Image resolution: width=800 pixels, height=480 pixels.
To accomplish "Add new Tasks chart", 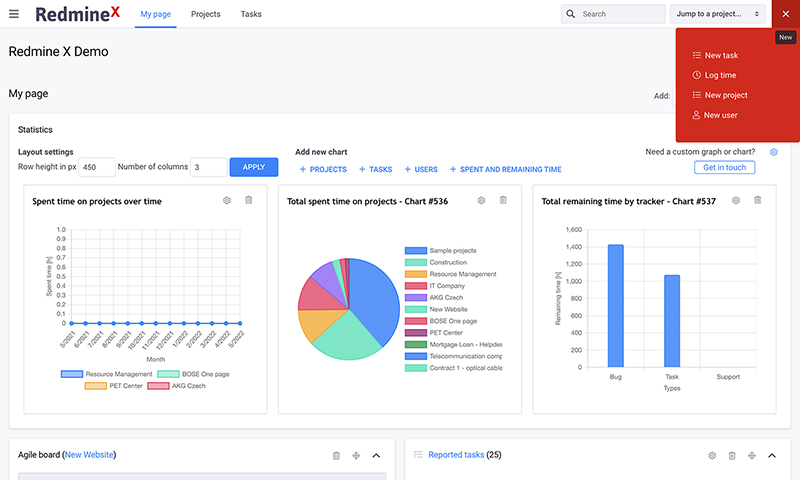I will point(376,169).
